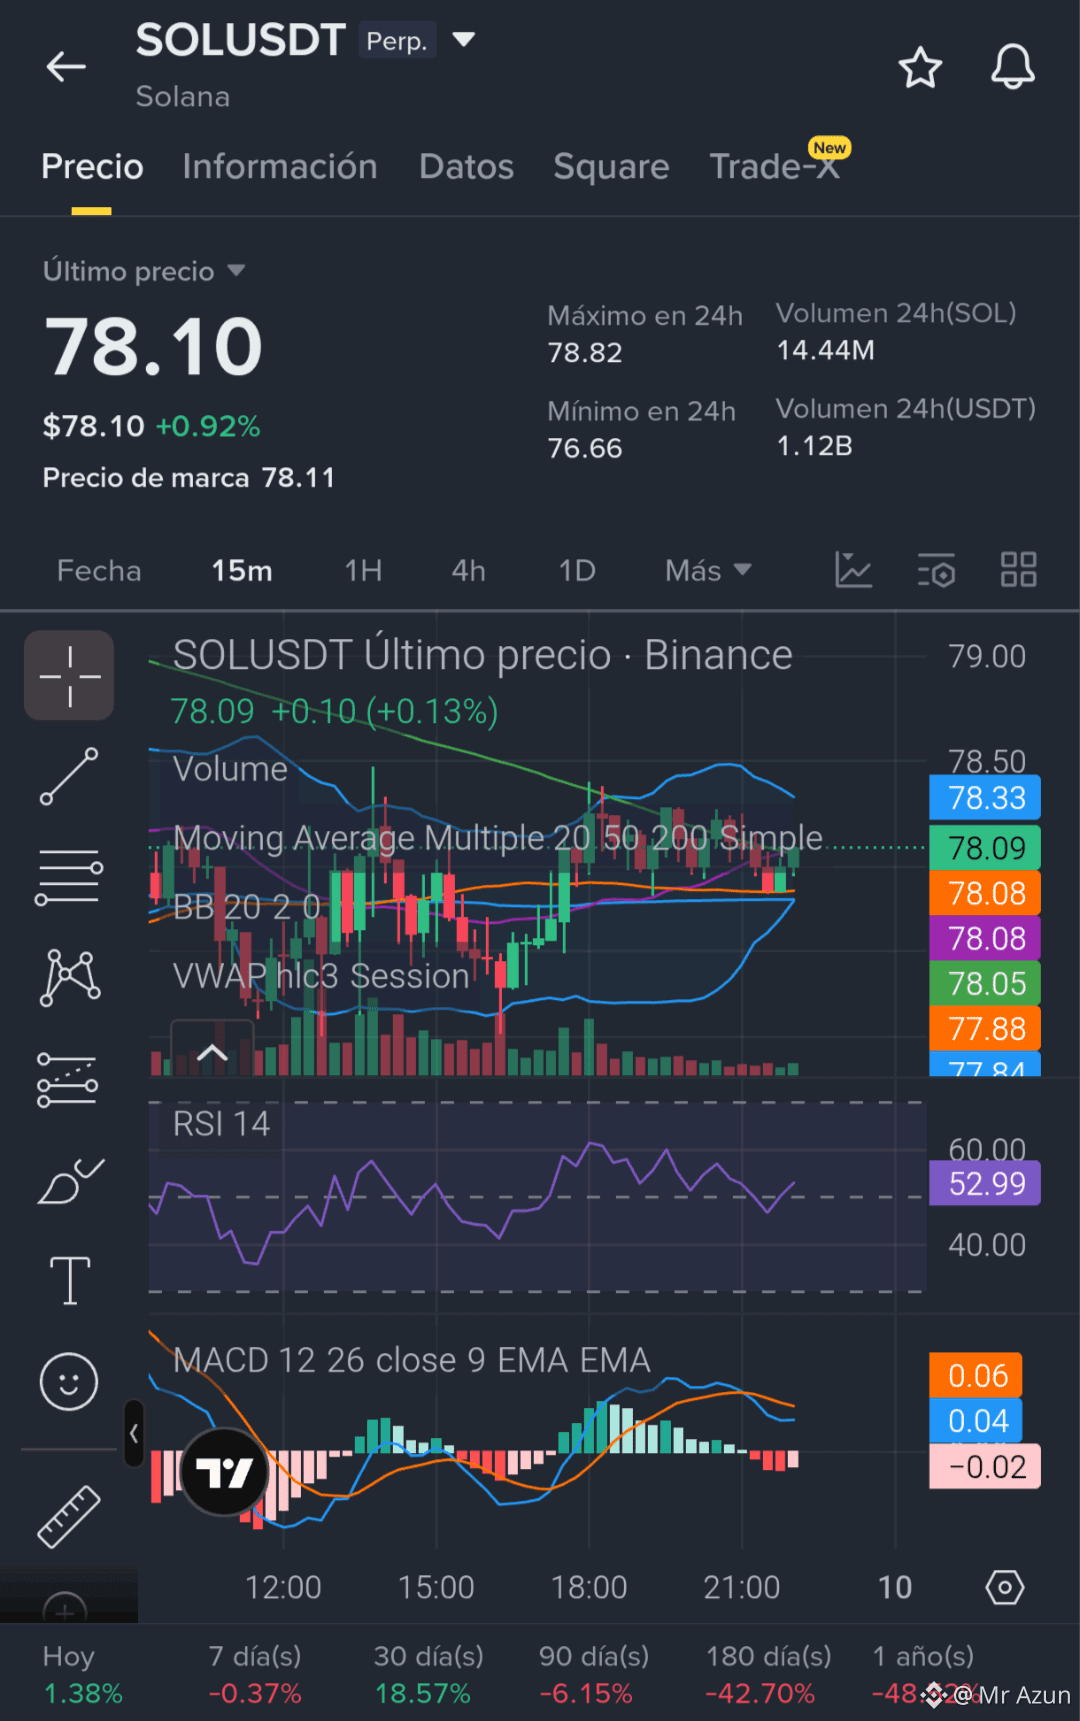
Task: Click the Volume indicator label
Action: coord(230,769)
